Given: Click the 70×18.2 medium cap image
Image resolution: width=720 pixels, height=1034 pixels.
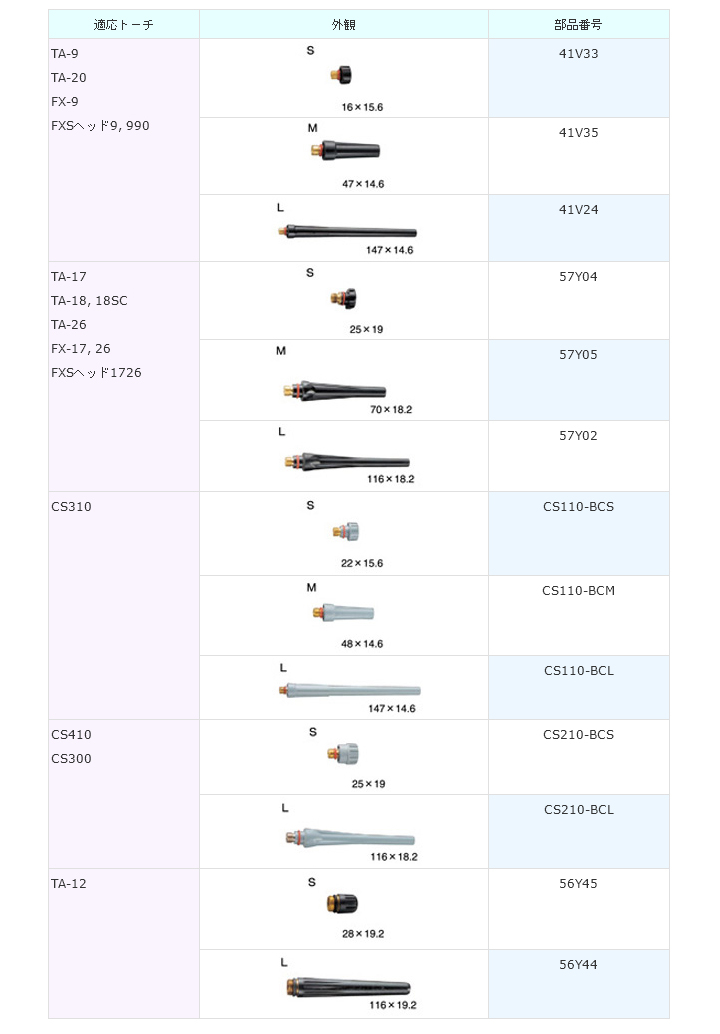Looking at the screenshot, I should coord(335,389).
